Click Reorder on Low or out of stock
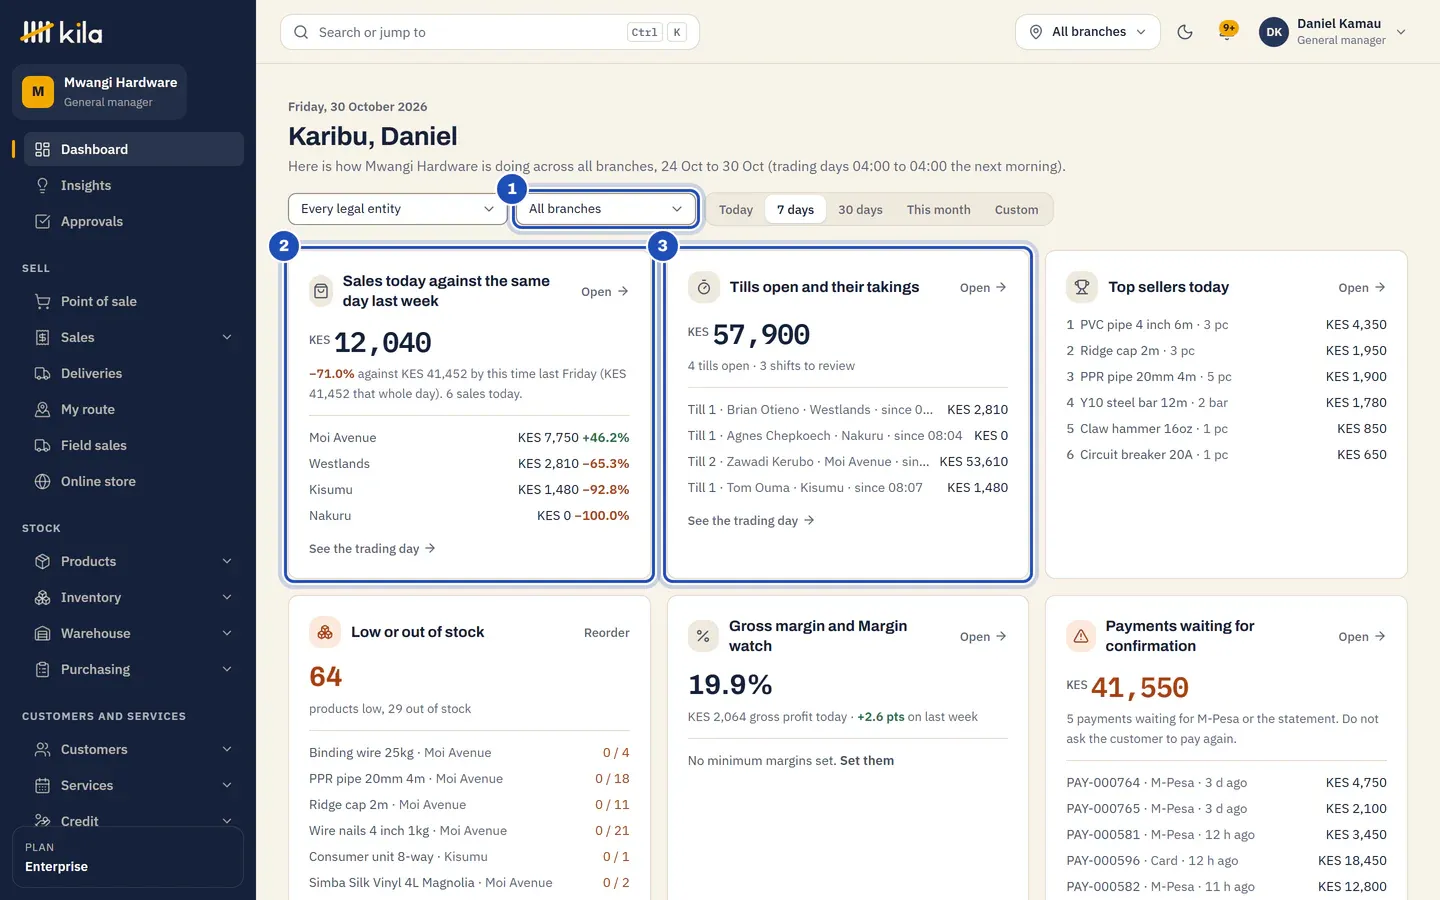Screen dimensions: 1440x900 pyautogui.click(x=607, y=633)
